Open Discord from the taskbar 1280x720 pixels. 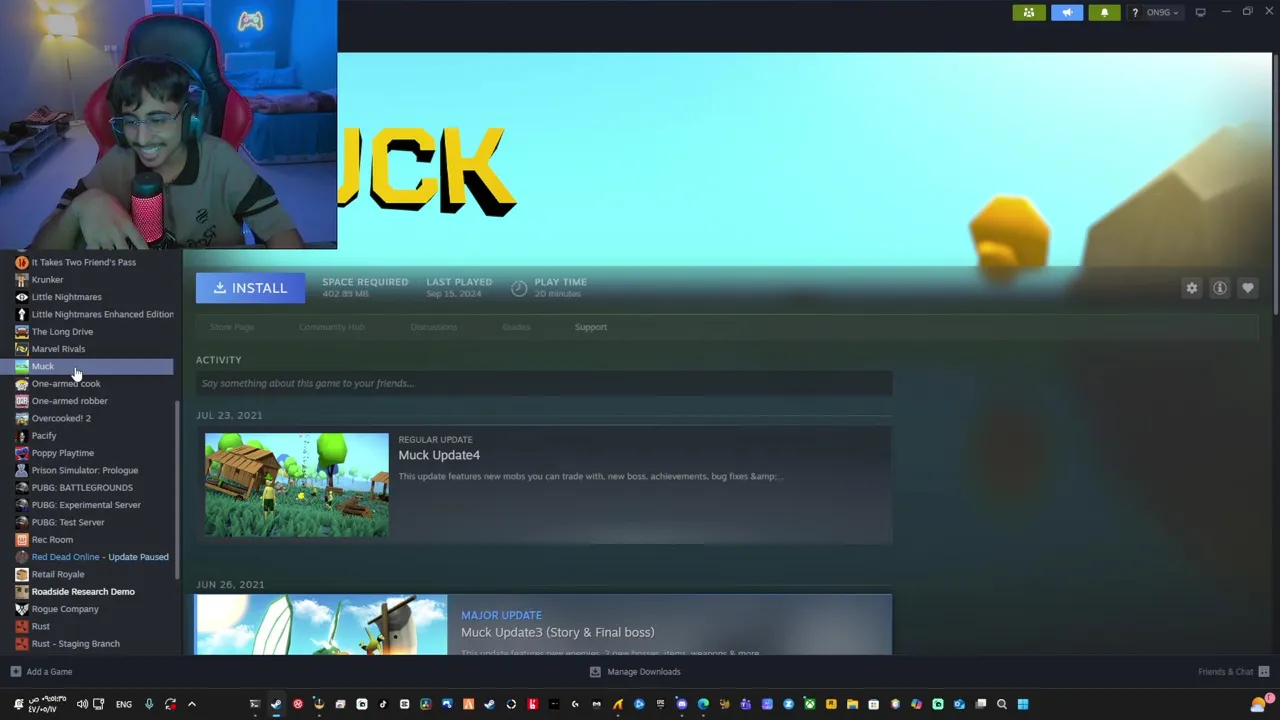pos(682,704)
